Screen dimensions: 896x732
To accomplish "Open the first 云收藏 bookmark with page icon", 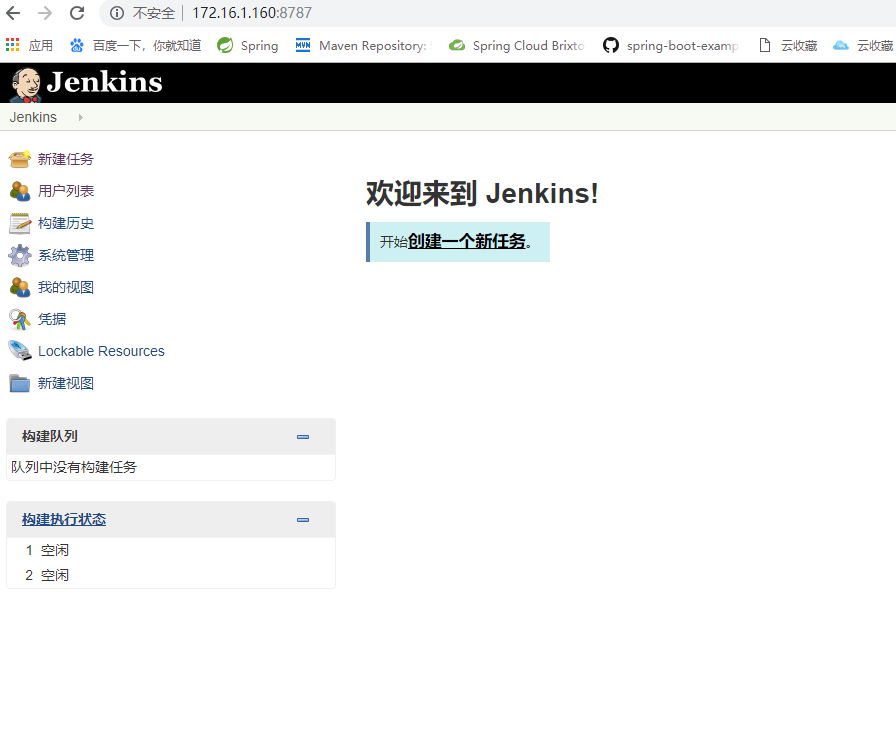I will 787,45.
